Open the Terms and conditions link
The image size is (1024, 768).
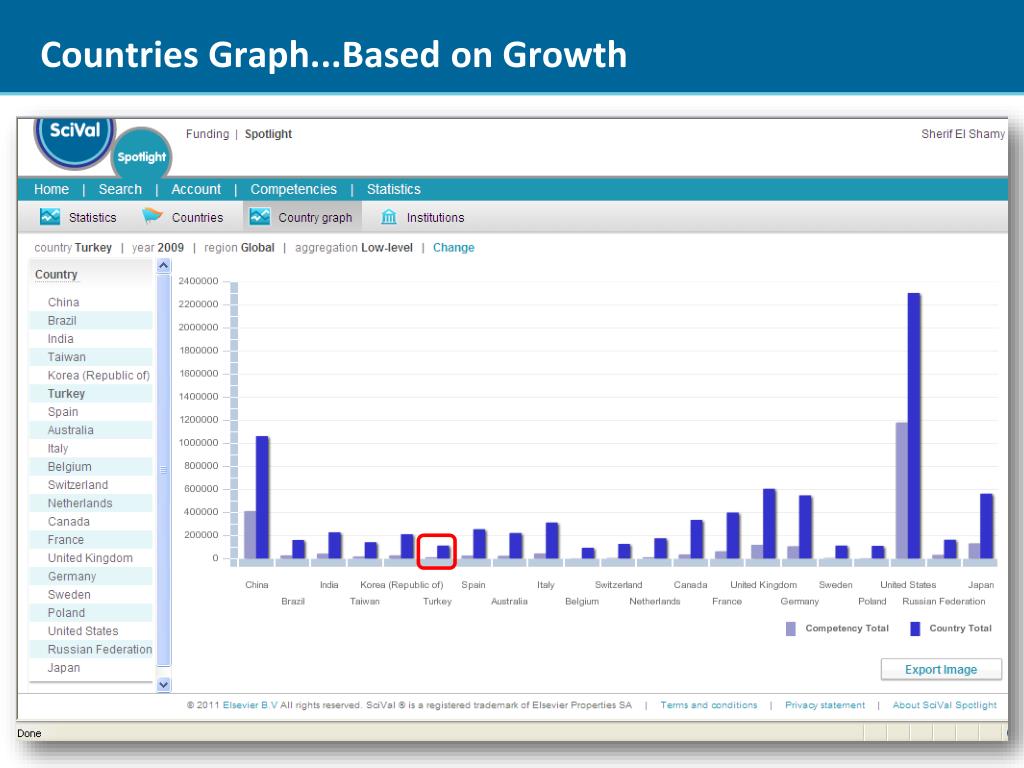pyautogui.click(x=709, y=705)
